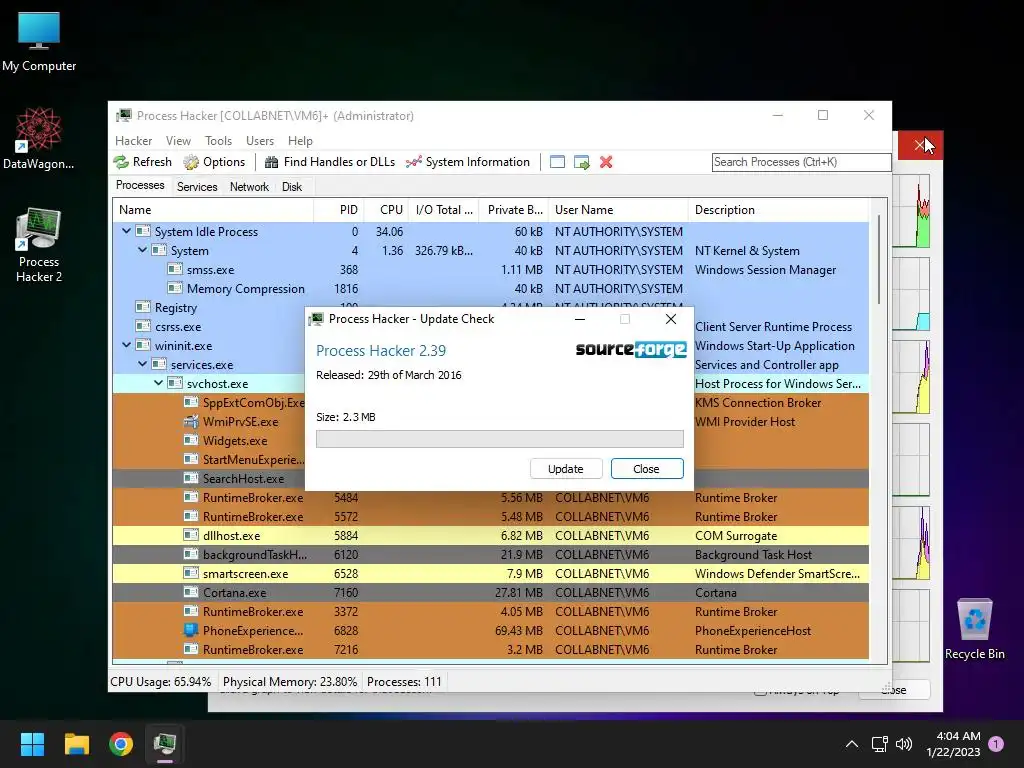The image size is (1024, 768).
Task: Select the PhoneExperience process icon row
Action: tap(490, 631)
